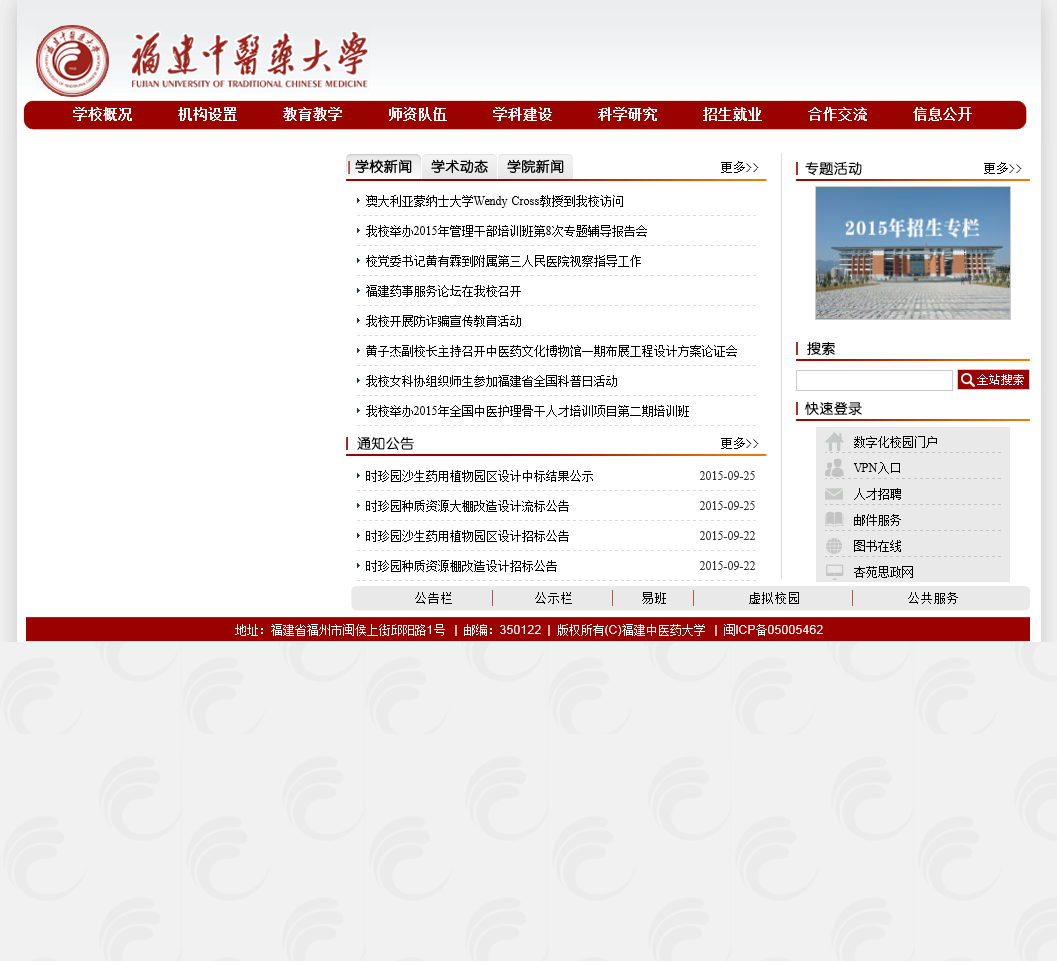The height and width of the screenshot is (961, 1057).
Task: Click 更多>> in the 专题活动 section
Action: point(1002,168)
